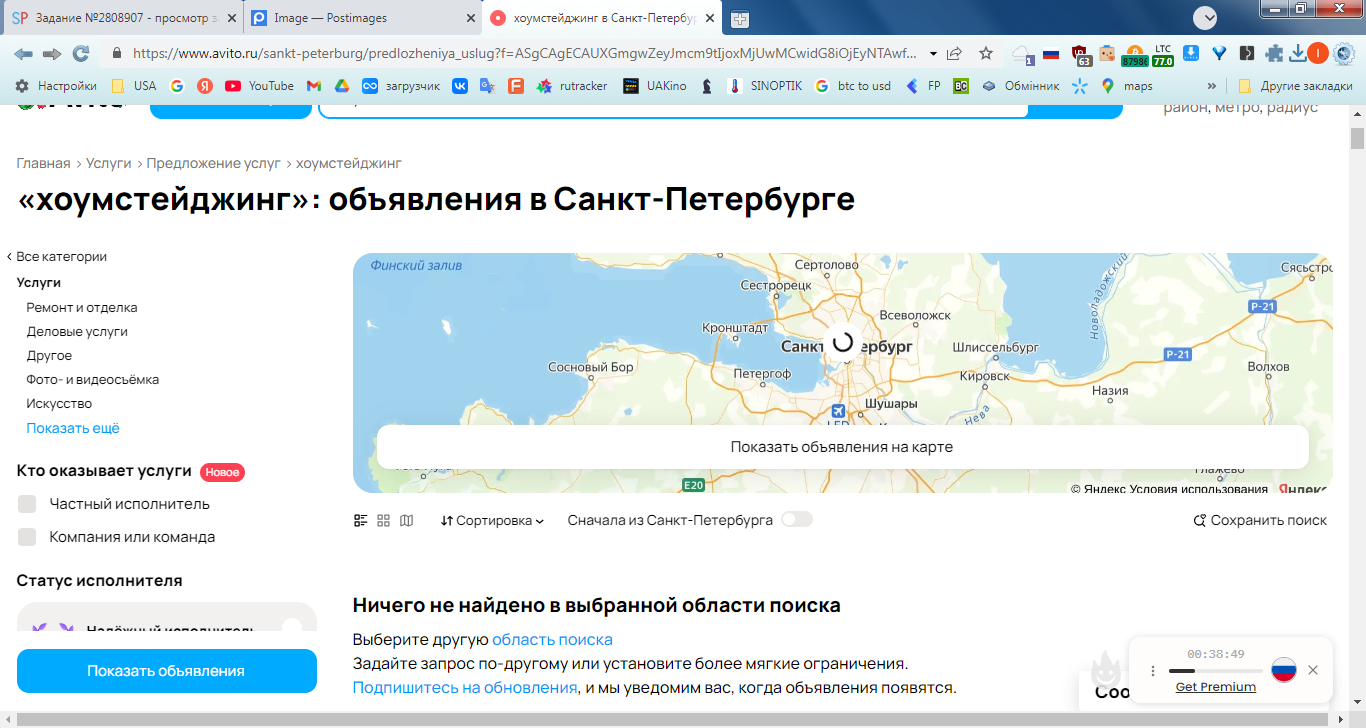Open the Google Drive bookmark icon
Image resolution: width=1366 pixels, height=728 pixels.
pos(341,86)
